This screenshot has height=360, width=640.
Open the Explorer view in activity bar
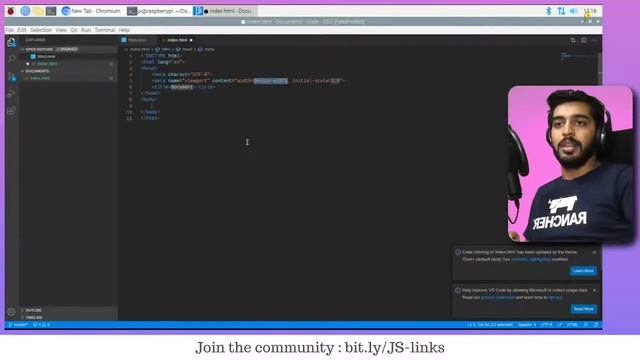click(11, 42)
